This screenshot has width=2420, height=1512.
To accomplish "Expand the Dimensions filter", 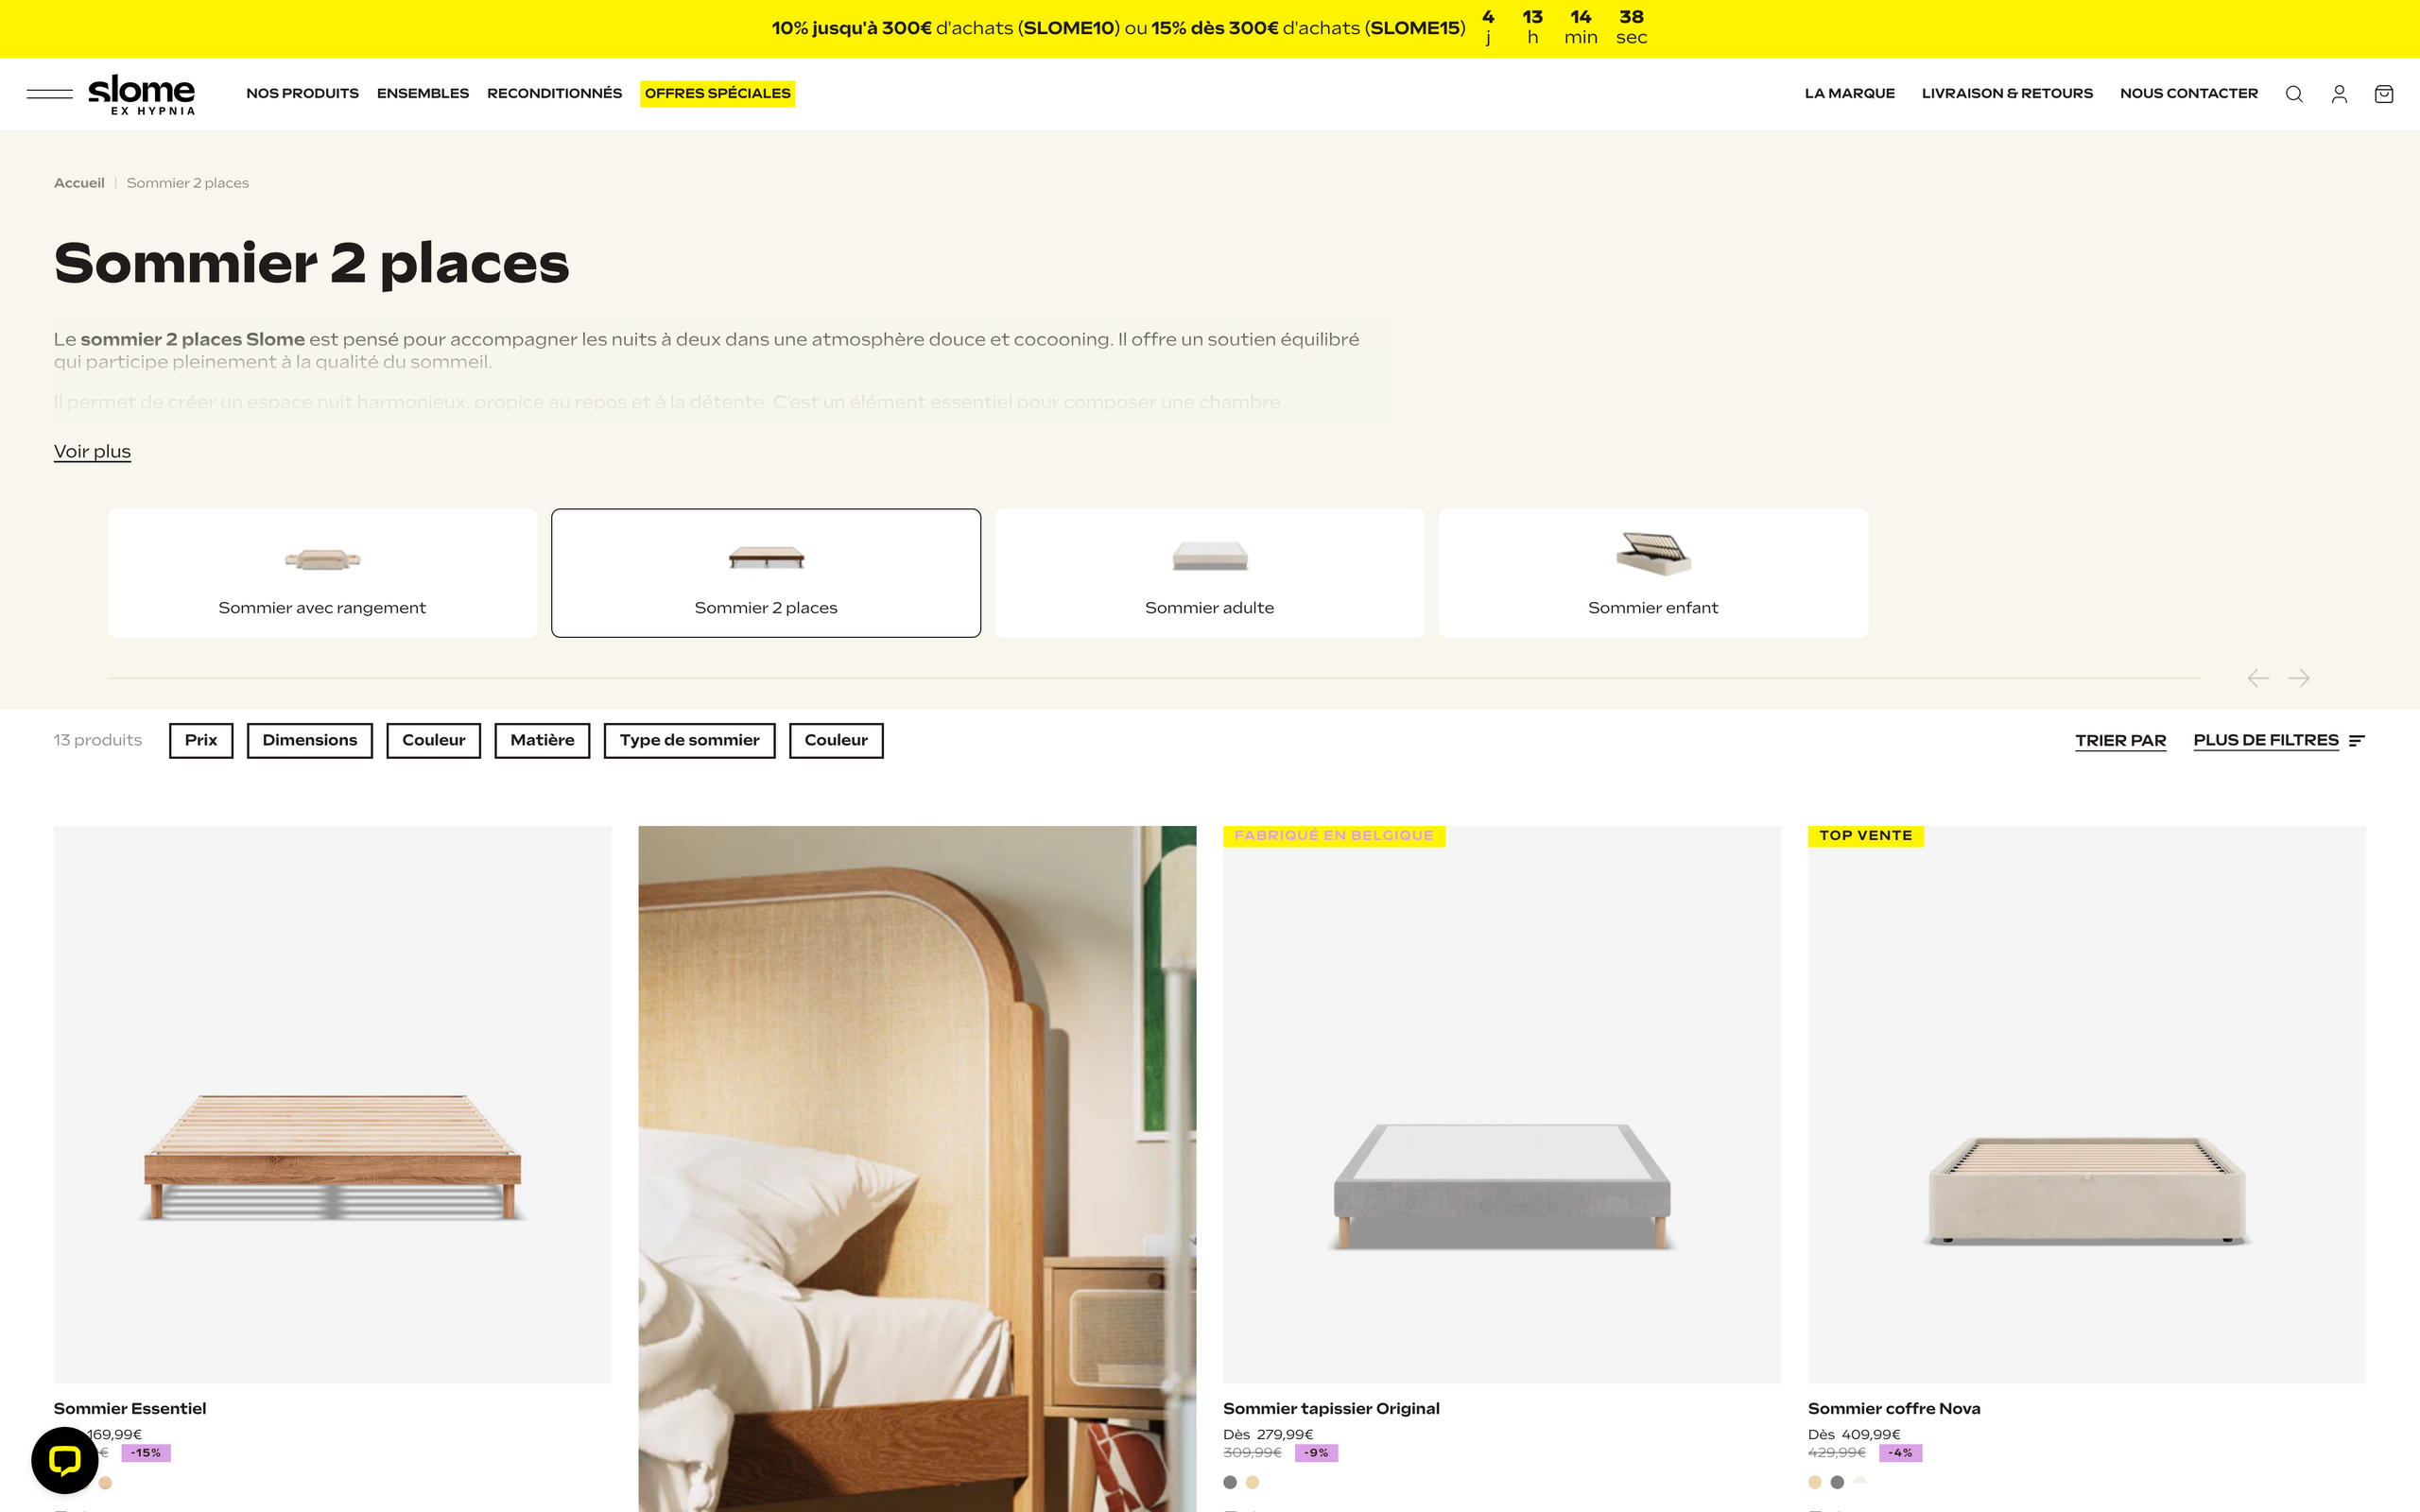I will [310, 740].
